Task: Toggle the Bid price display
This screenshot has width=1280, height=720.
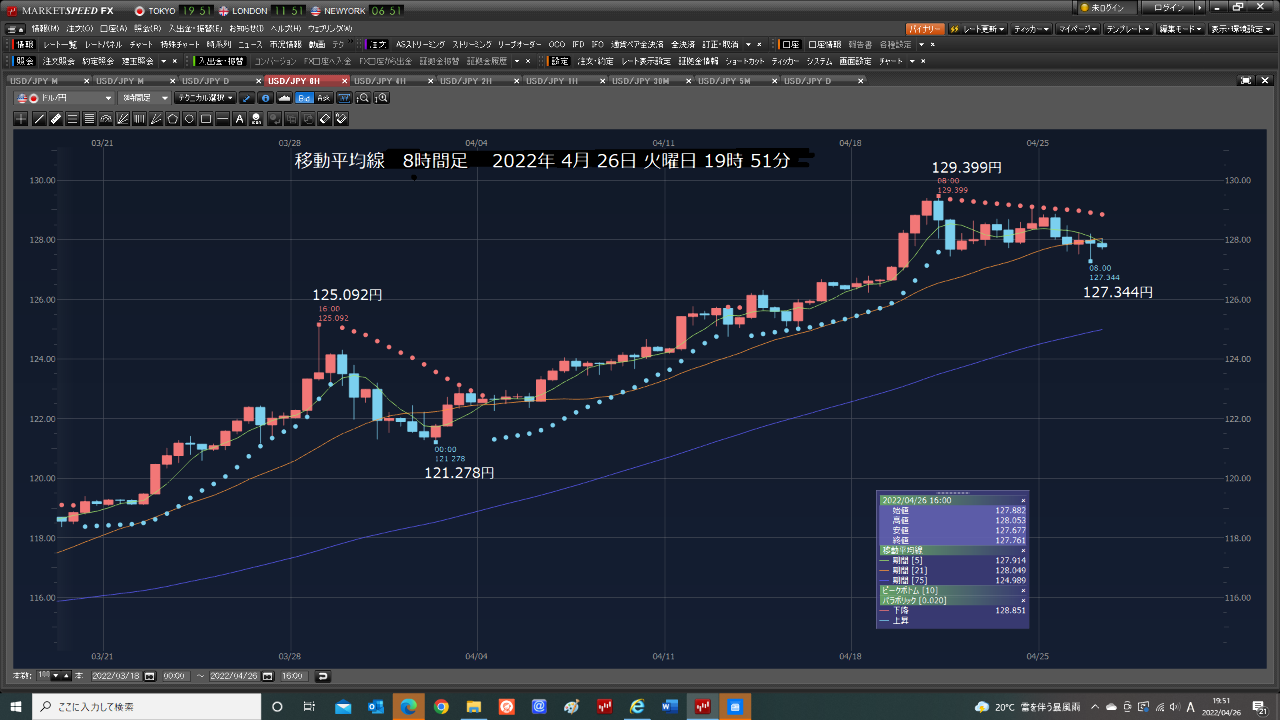Action: click(305, 98)
